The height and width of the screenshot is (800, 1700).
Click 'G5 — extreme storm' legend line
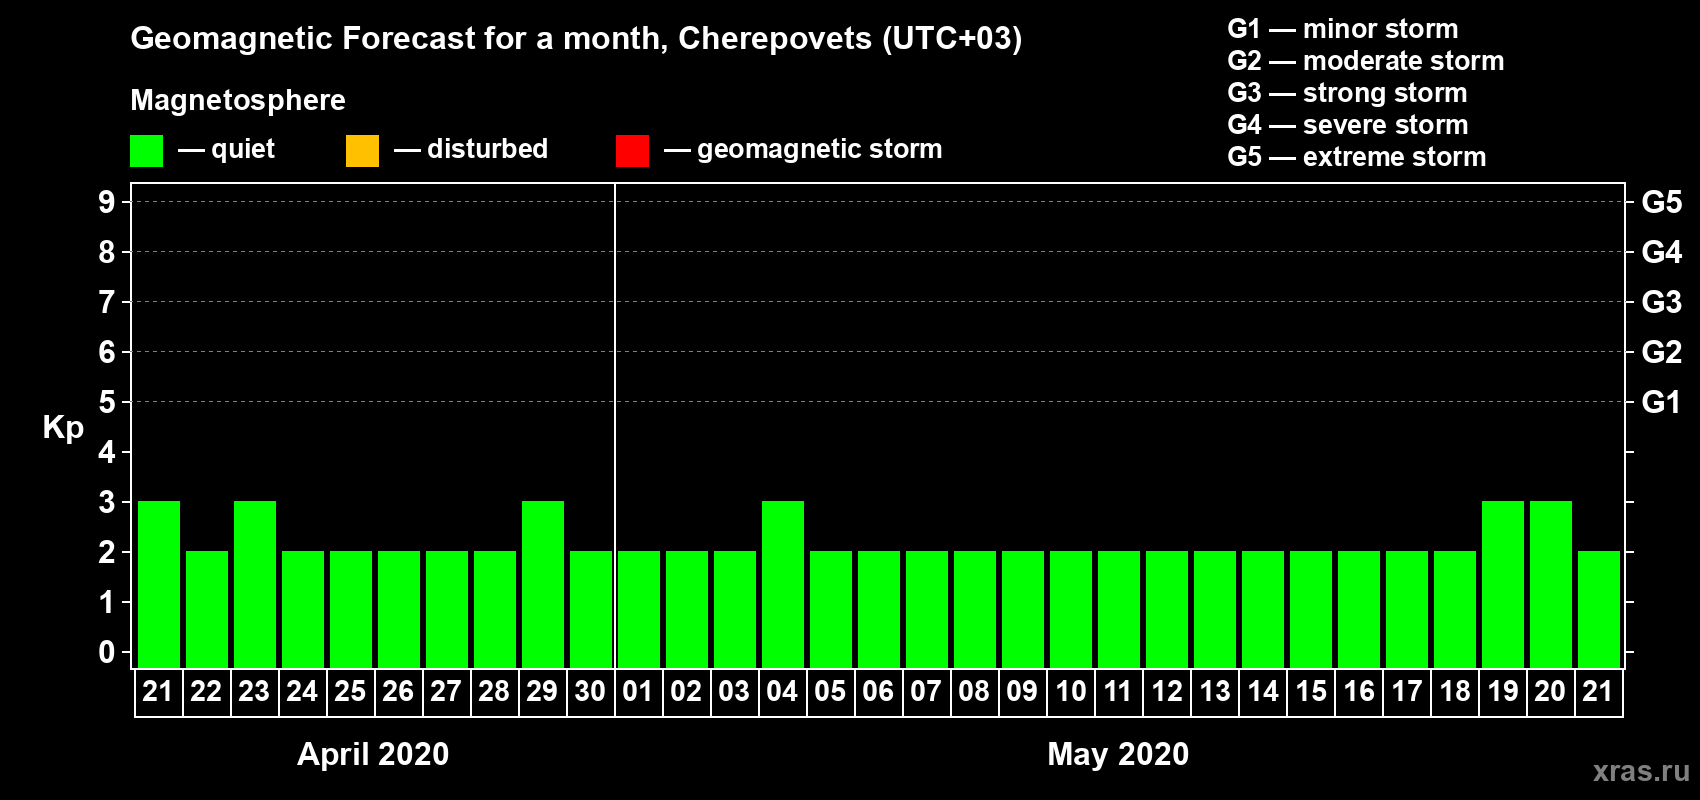point(1356,157)
